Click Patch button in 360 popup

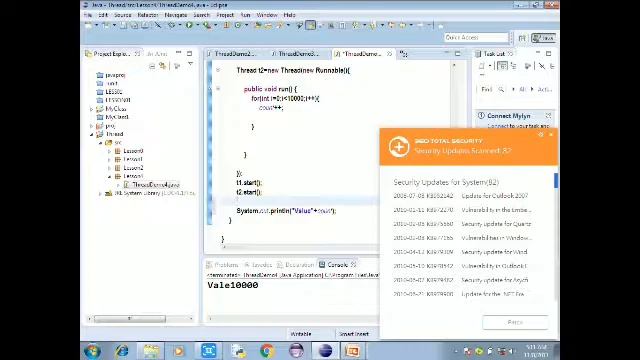tap(515, 322)
